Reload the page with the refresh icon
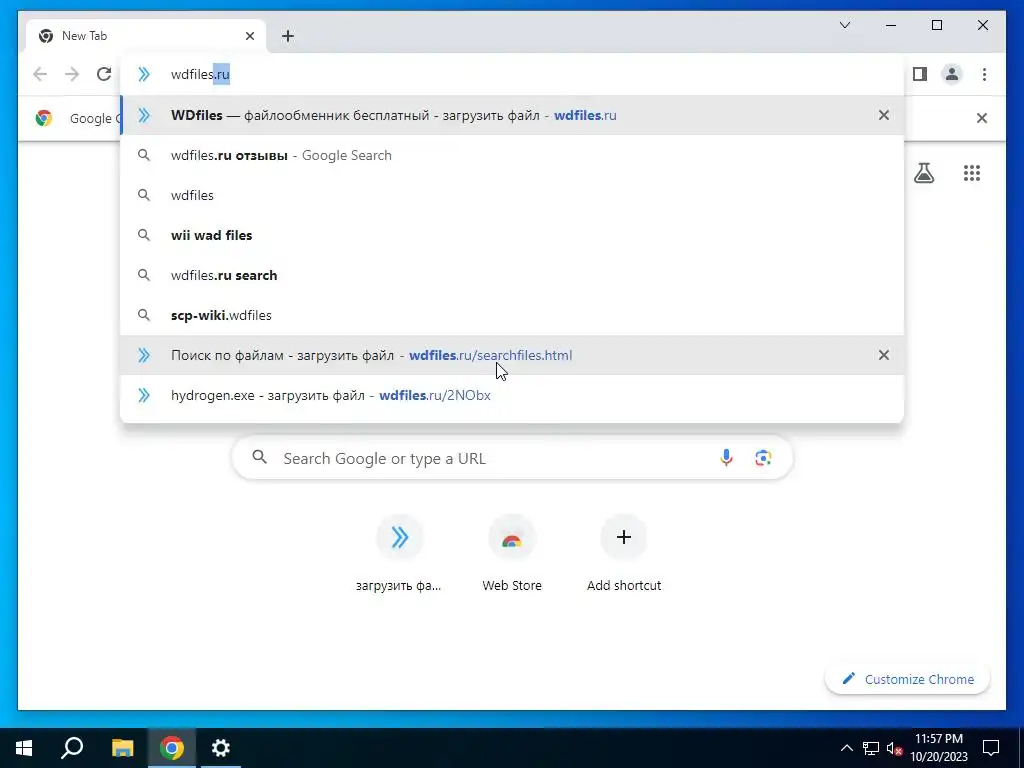Screen dimensions: 1024x768 coord(104,74)
